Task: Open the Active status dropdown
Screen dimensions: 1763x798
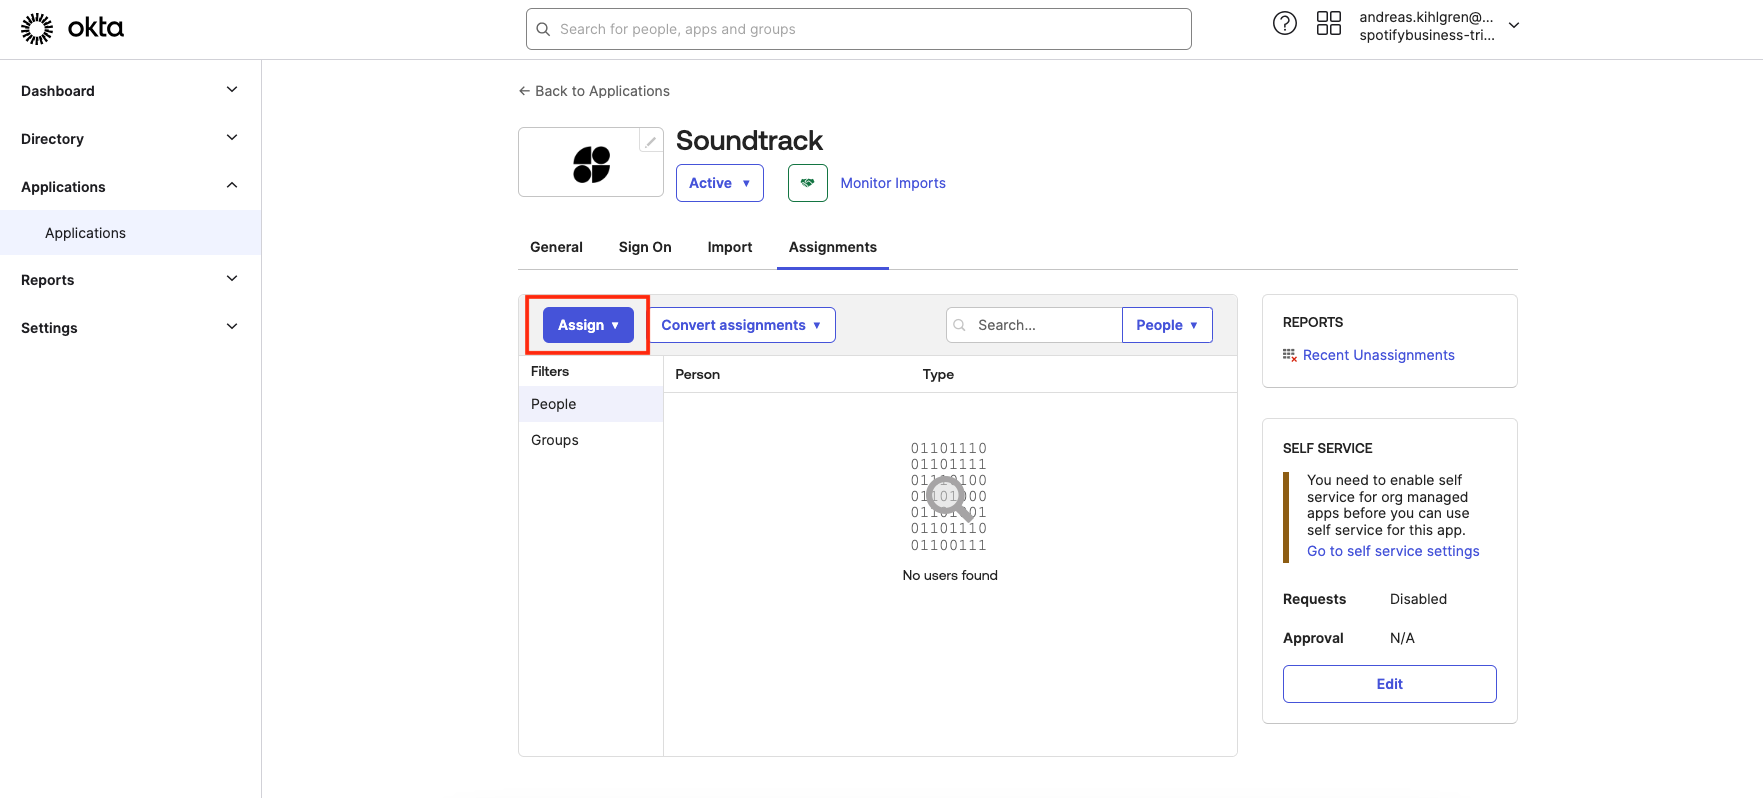Action: [x=719, y=183]
